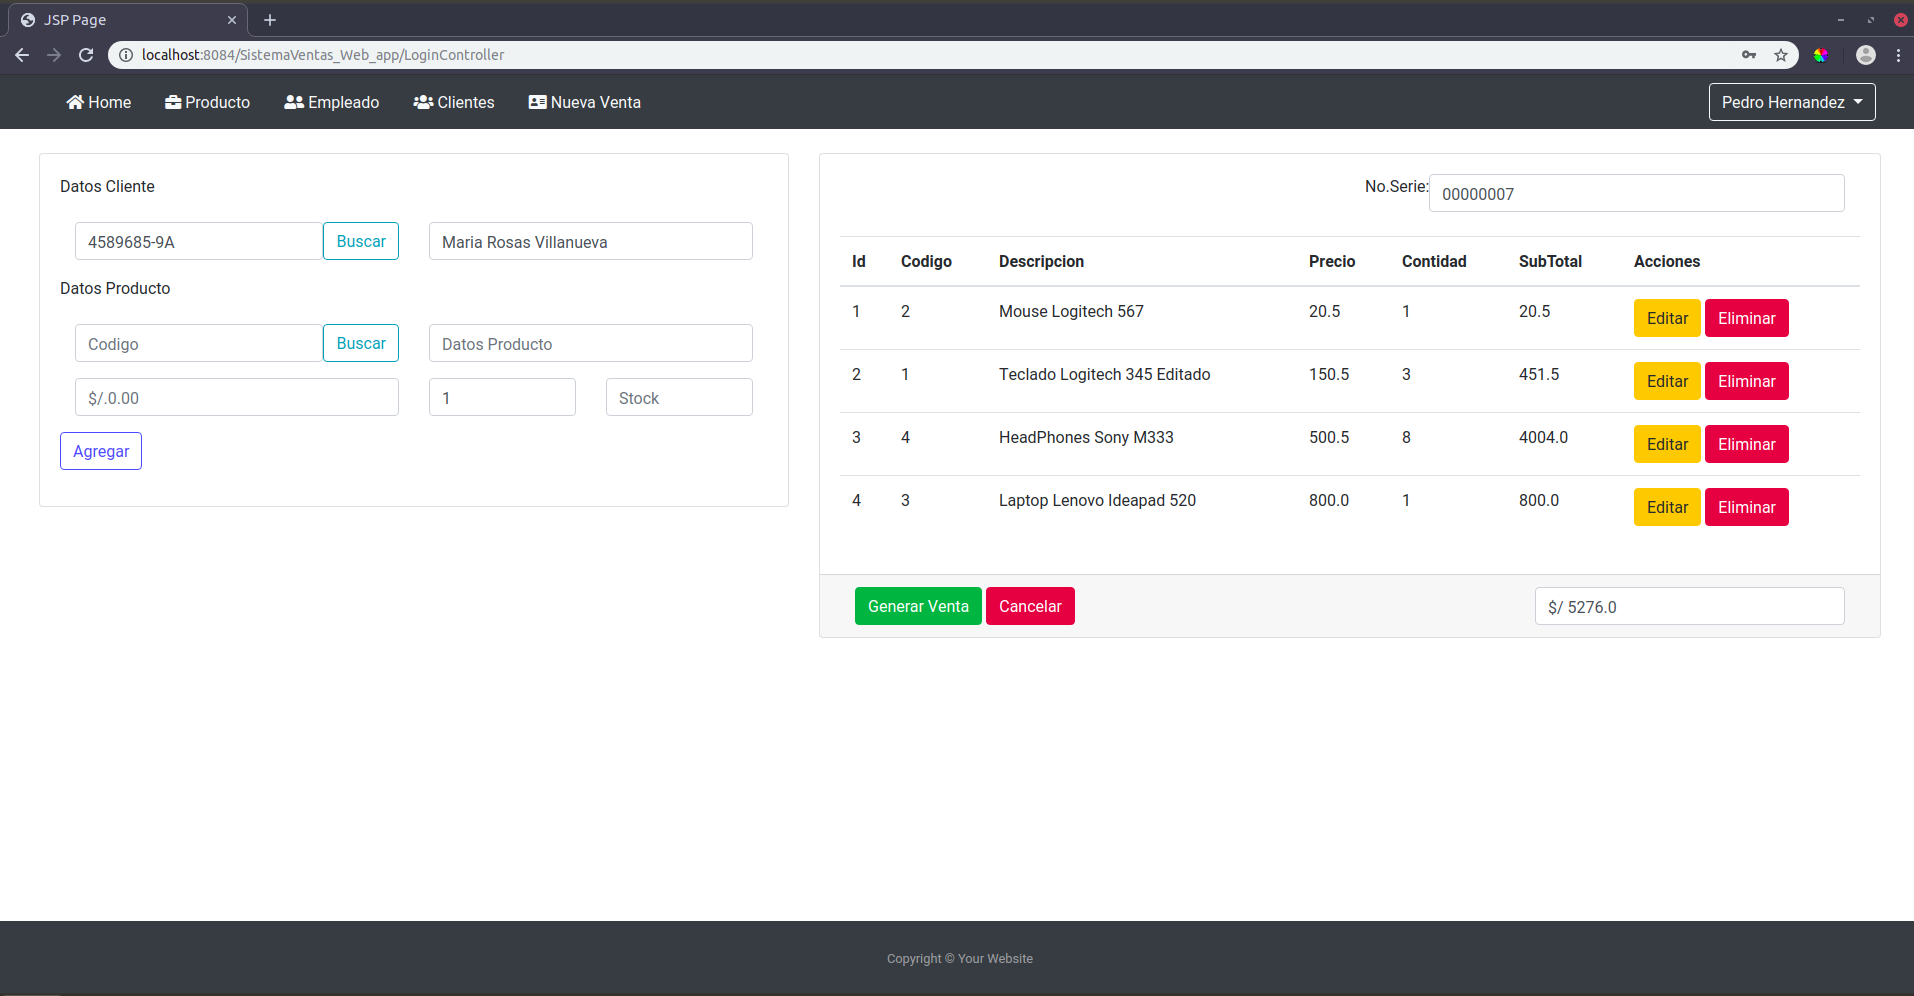This screenshot has width=1914, height=996.
Task: Click the No.Serie input field
Action: tap(1636, 193)
